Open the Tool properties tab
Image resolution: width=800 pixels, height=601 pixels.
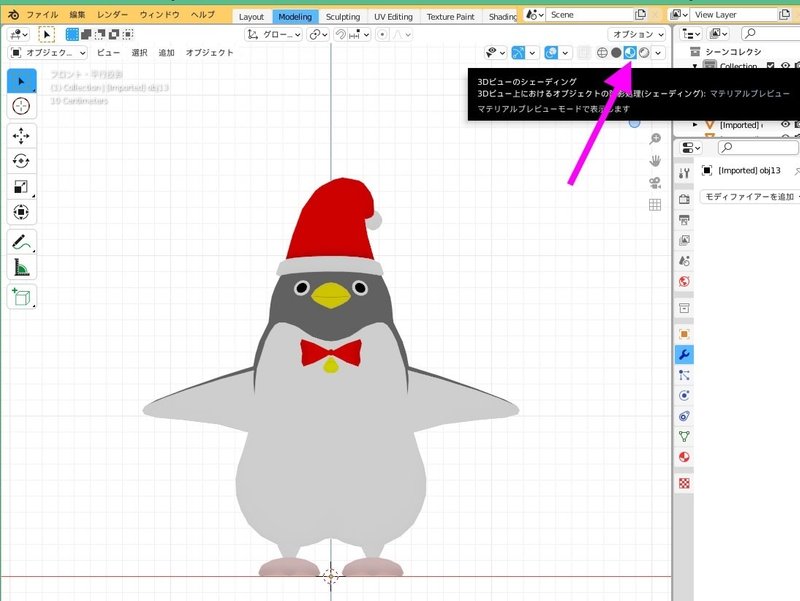pyautogui.click(x=684, y=173)
